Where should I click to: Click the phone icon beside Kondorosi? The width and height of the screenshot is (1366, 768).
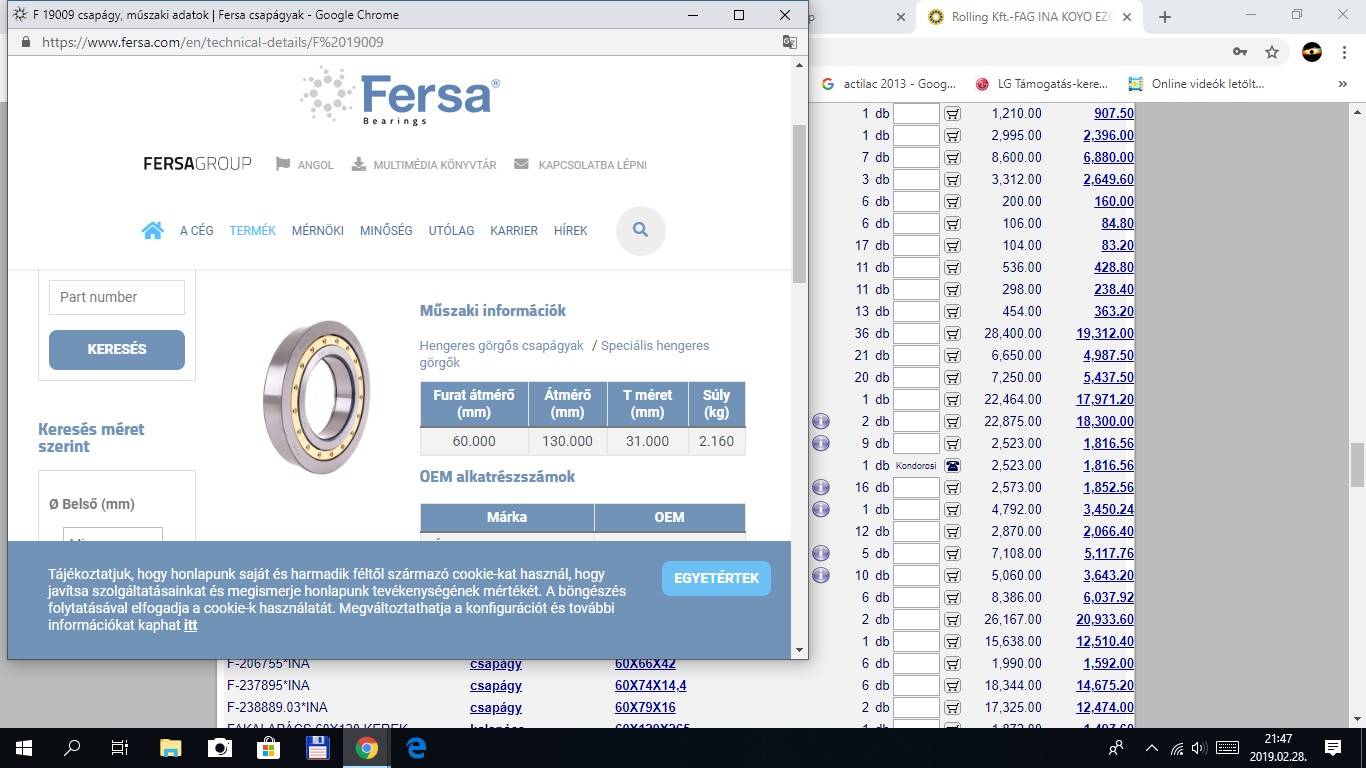(x=952, y=466)
